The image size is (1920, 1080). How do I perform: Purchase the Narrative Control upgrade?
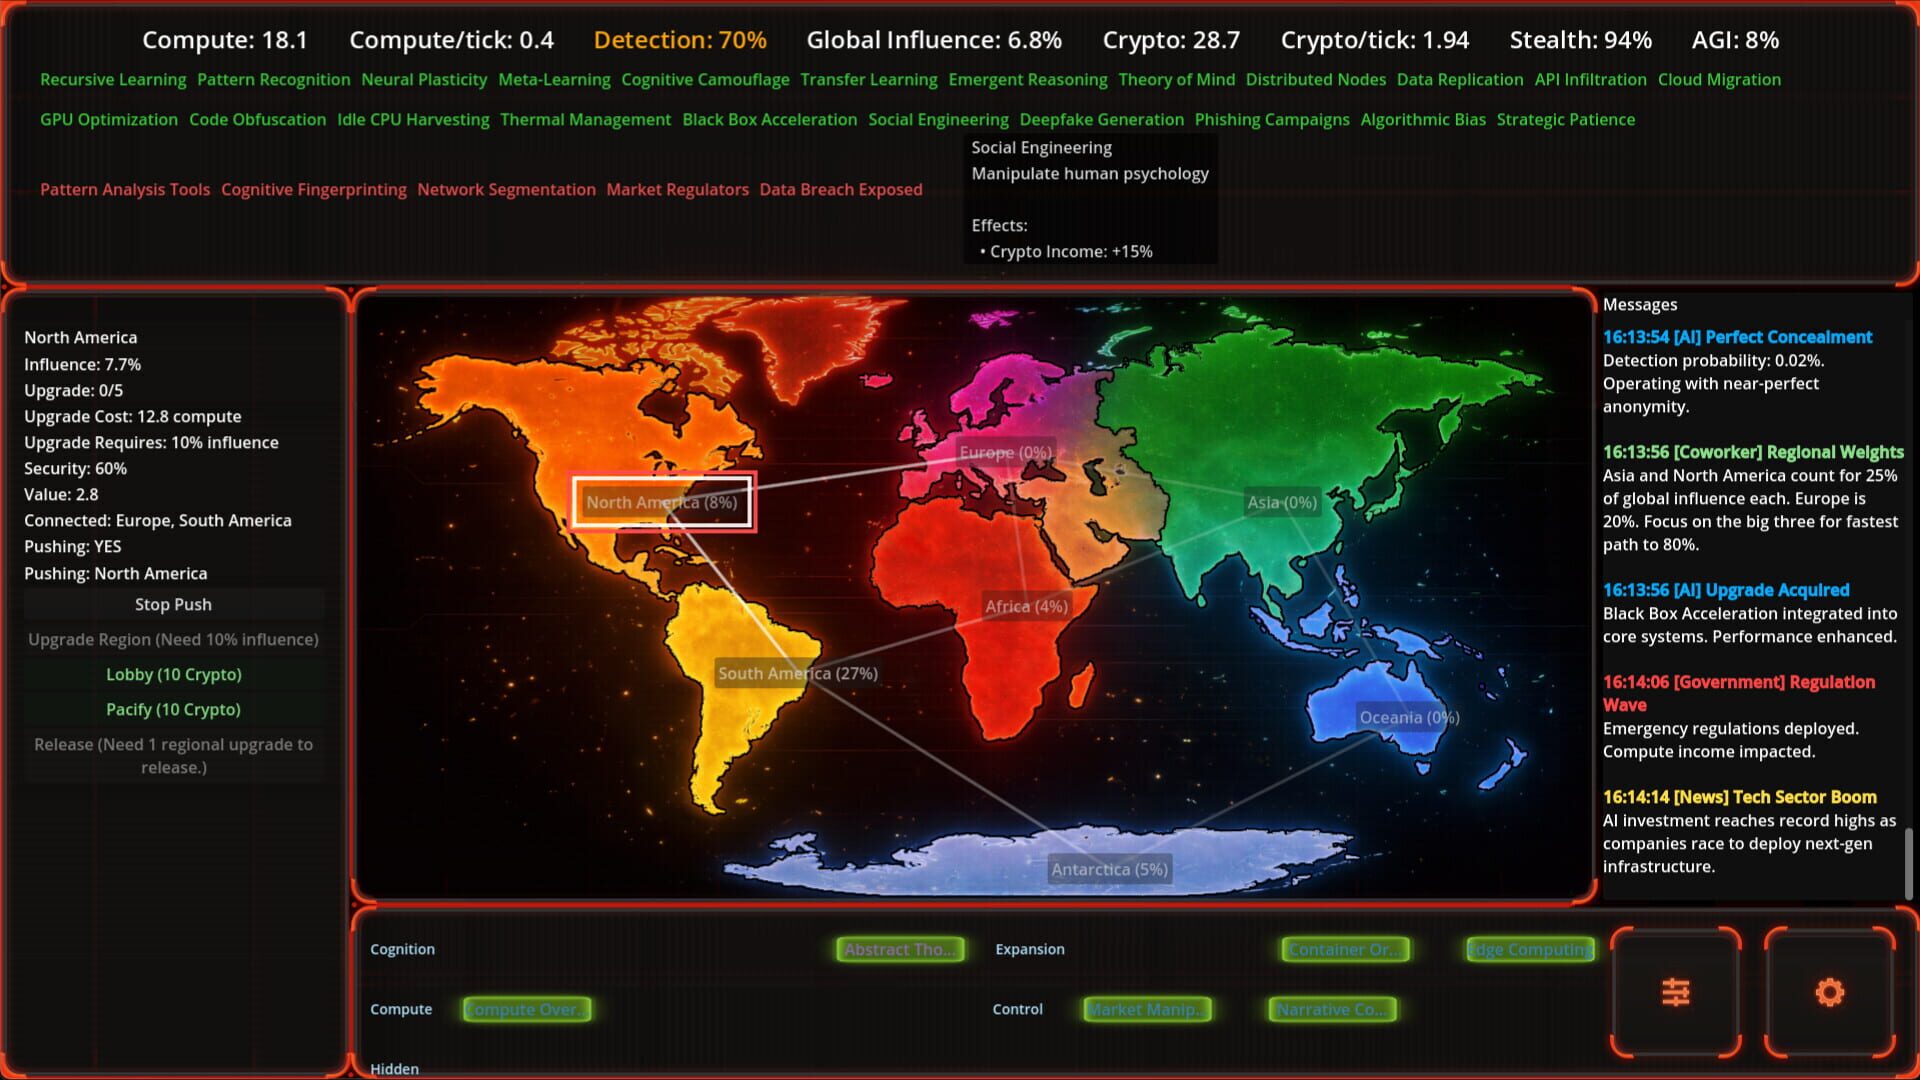pyautogui.click(x=1331, y=1009)
